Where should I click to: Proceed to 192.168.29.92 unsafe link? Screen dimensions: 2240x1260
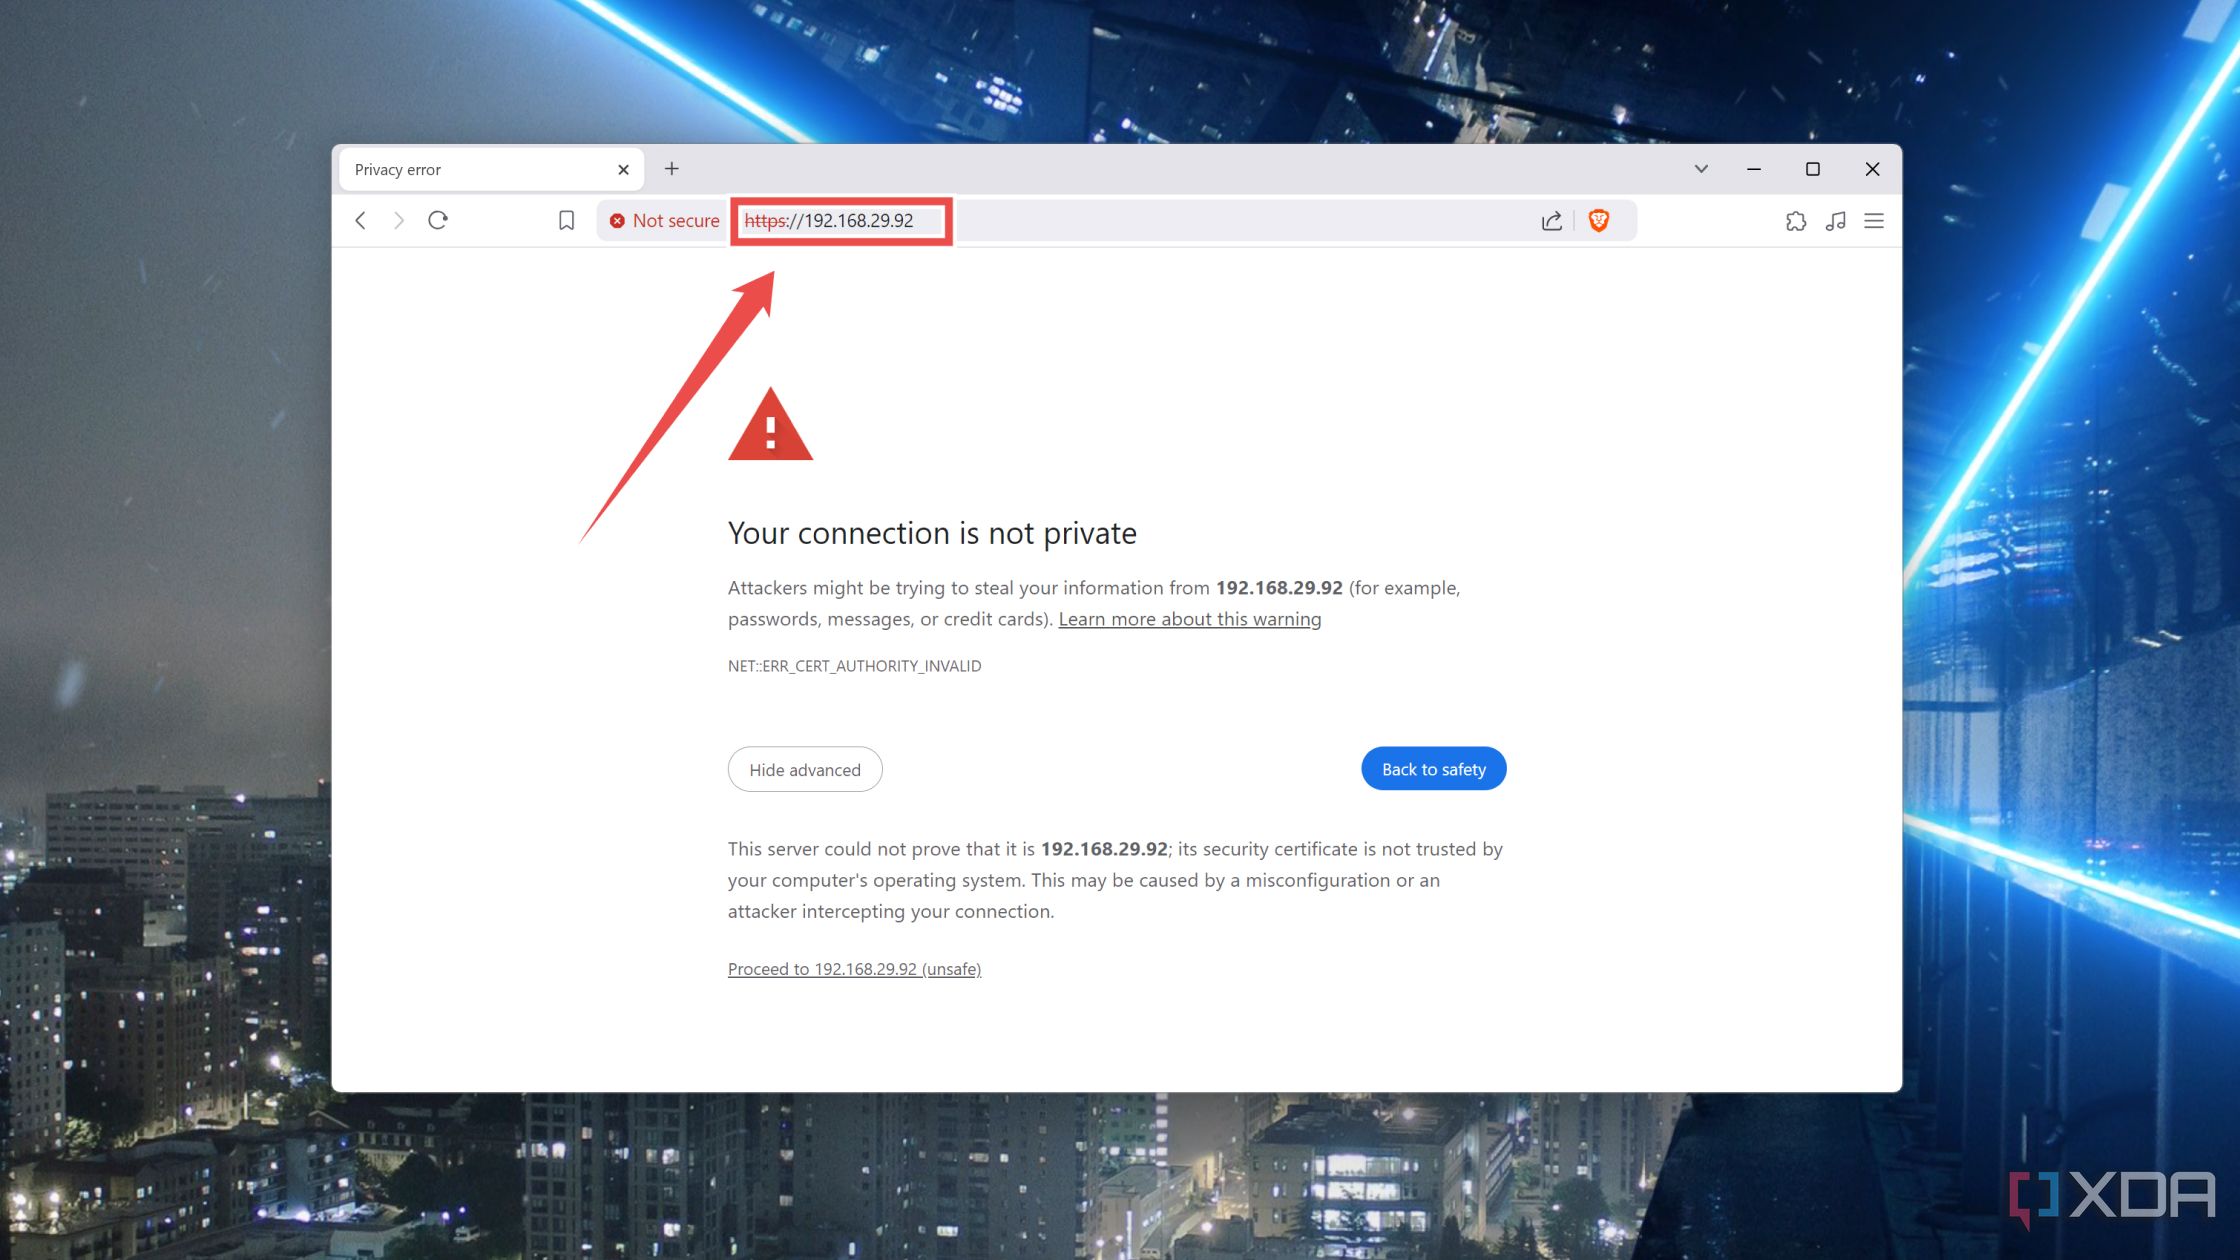pos(854,968)
